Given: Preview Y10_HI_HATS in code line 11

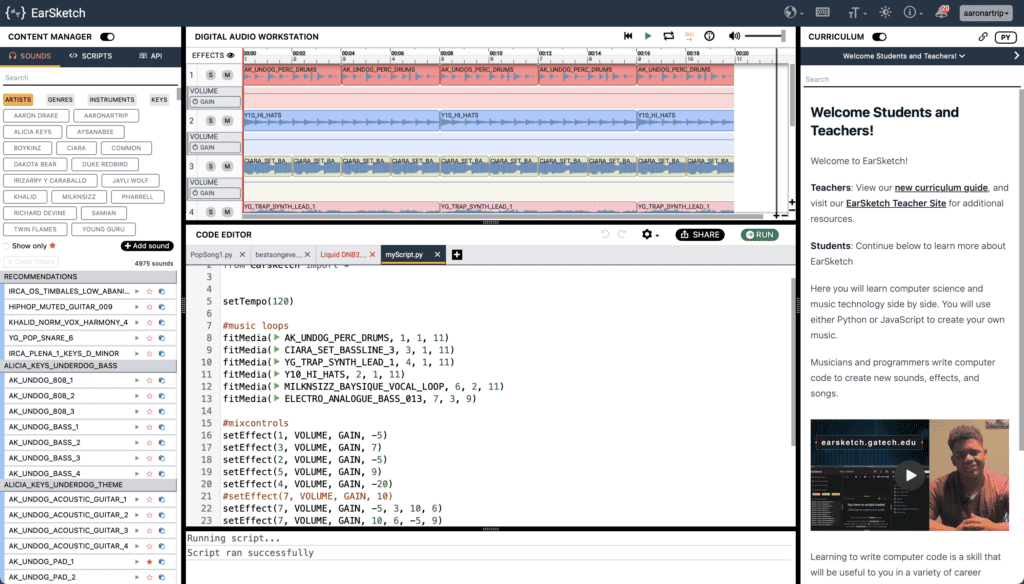Looking at the screenshot, I should click(x=277, y=374).
